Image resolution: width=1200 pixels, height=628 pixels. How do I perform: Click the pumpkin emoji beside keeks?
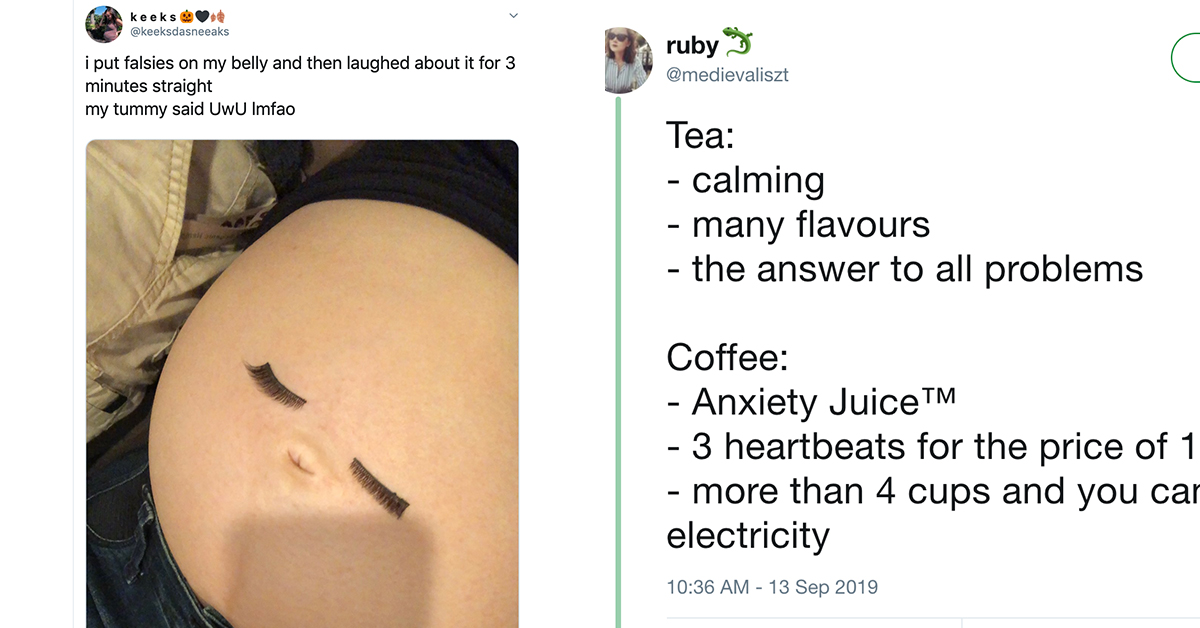187,17
